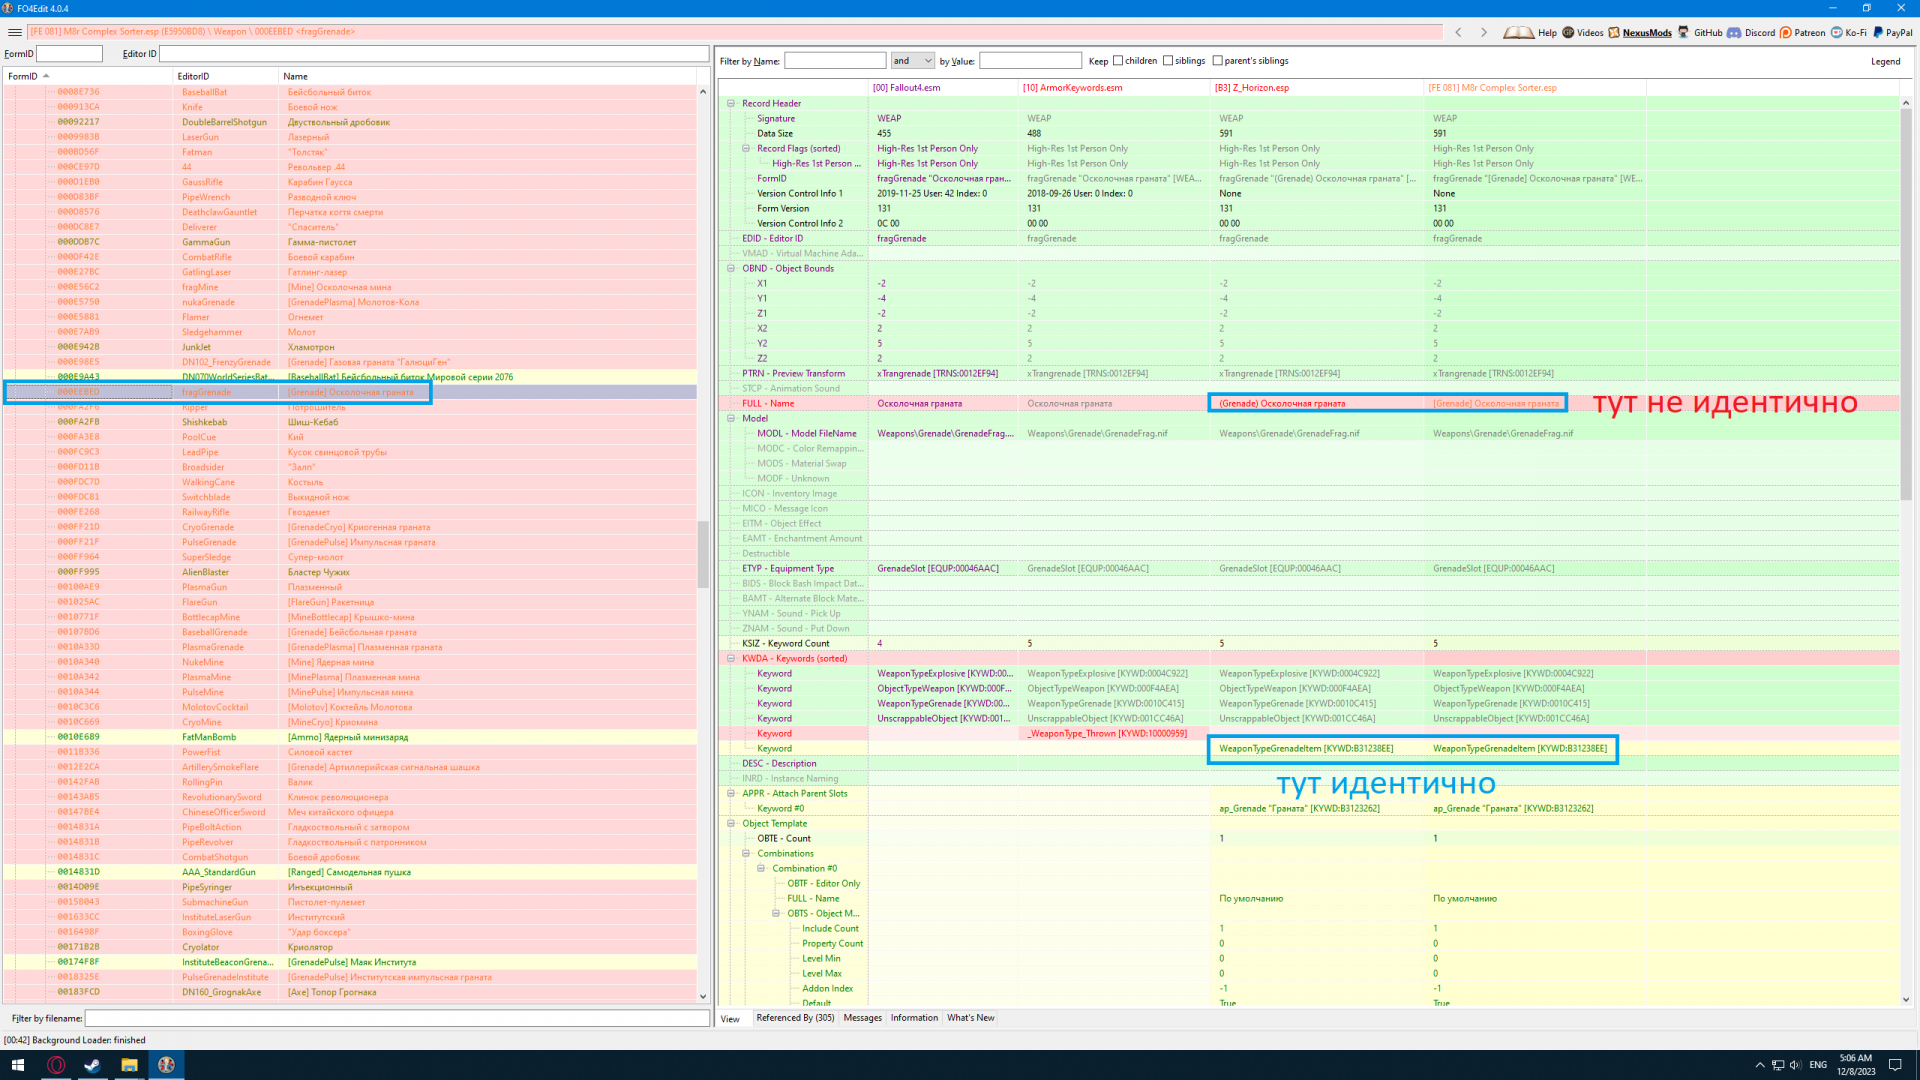Open the and/or filter dropdown
Screen dimensions: 1920x1080
click(x=912, y=61)
